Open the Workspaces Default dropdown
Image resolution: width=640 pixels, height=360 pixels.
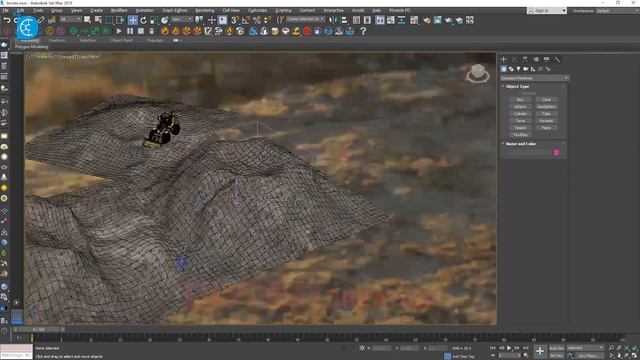tap(617, 11)
